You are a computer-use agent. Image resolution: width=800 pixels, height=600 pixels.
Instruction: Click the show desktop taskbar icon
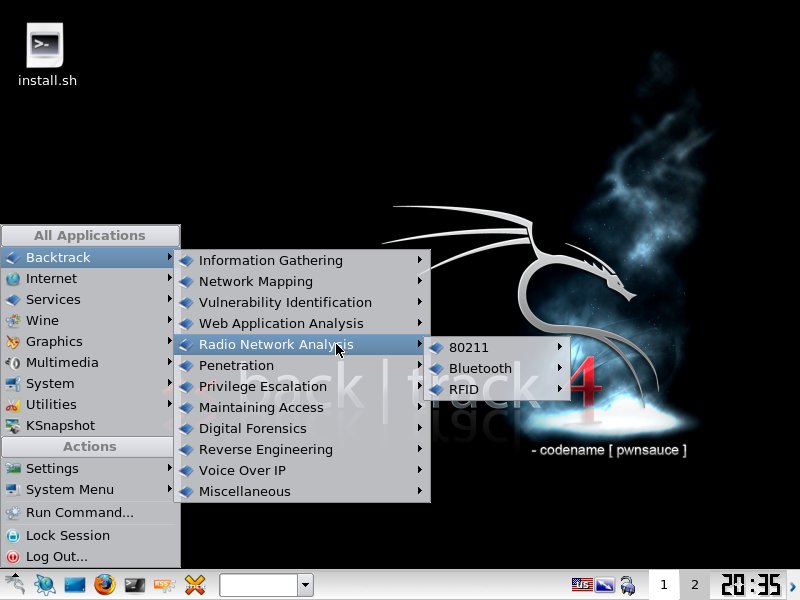point(74,585)
